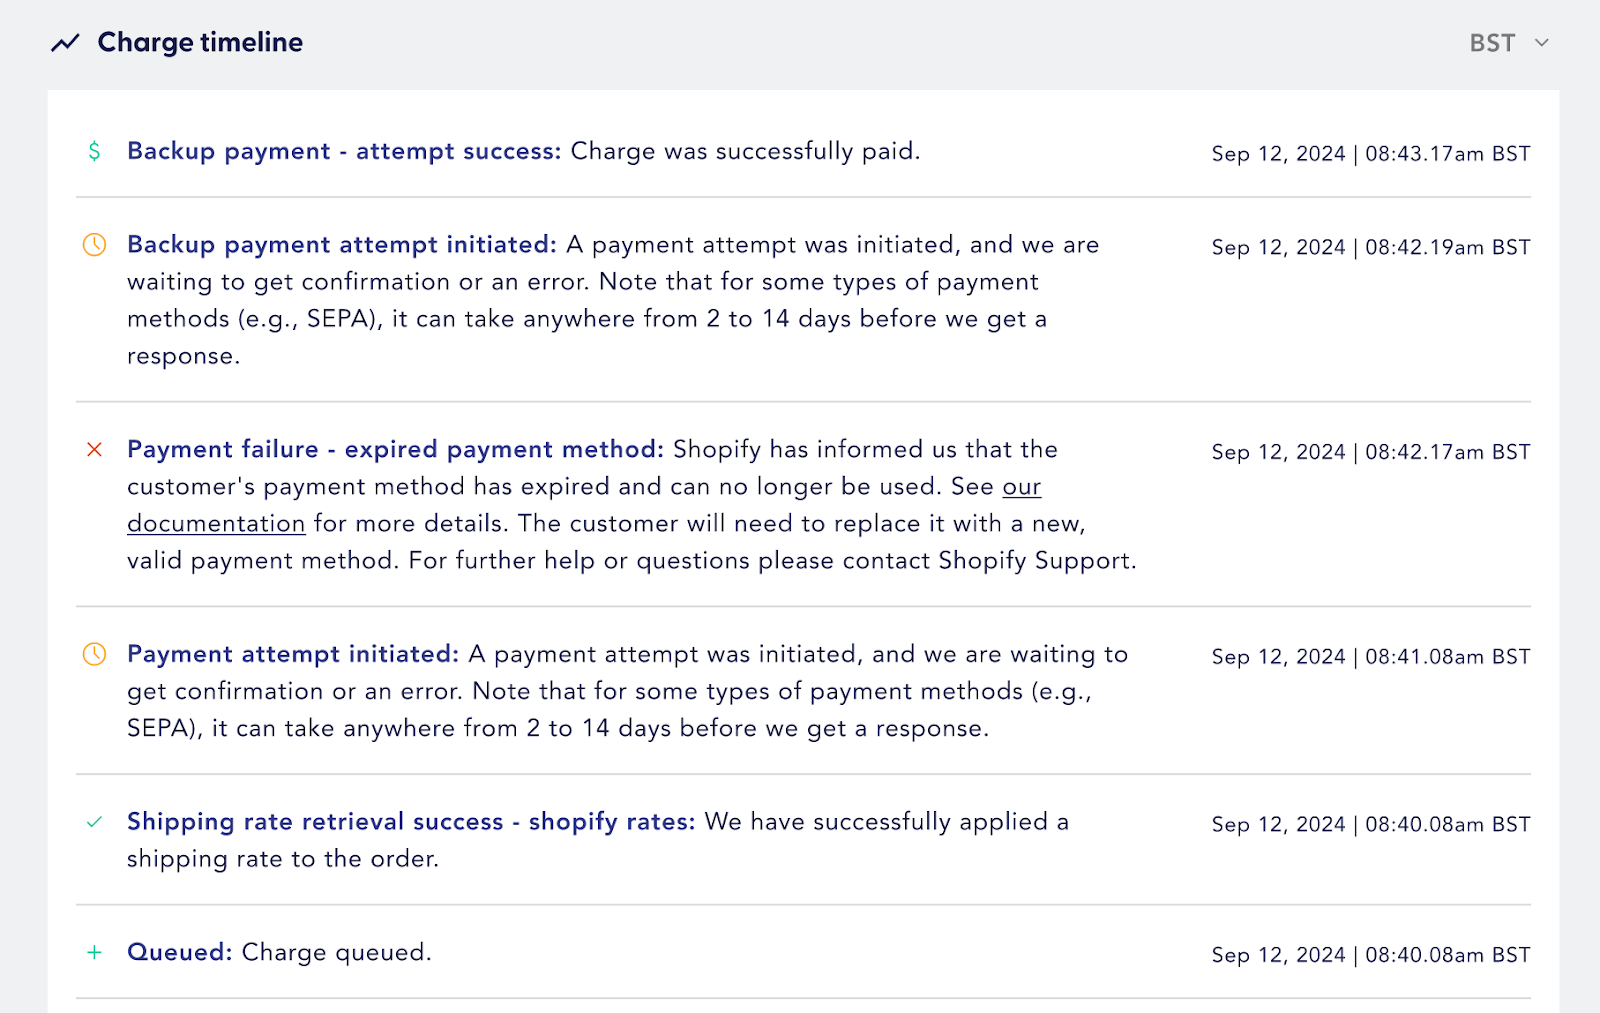Click the red X icon for payment failure
Image resolution: width=1600 pixels, height=1013 pixels.
point(94,450)
